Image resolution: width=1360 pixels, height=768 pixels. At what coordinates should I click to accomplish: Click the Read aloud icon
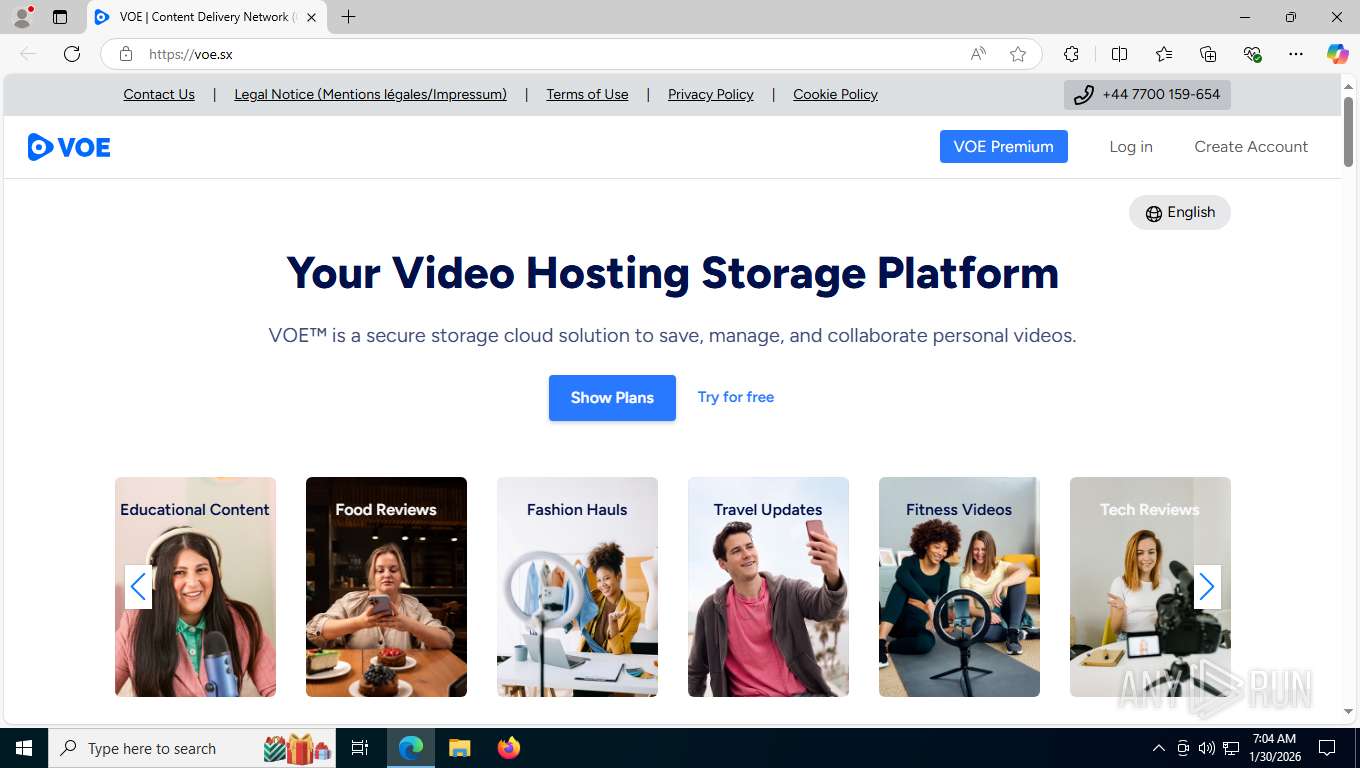(978, 54)
